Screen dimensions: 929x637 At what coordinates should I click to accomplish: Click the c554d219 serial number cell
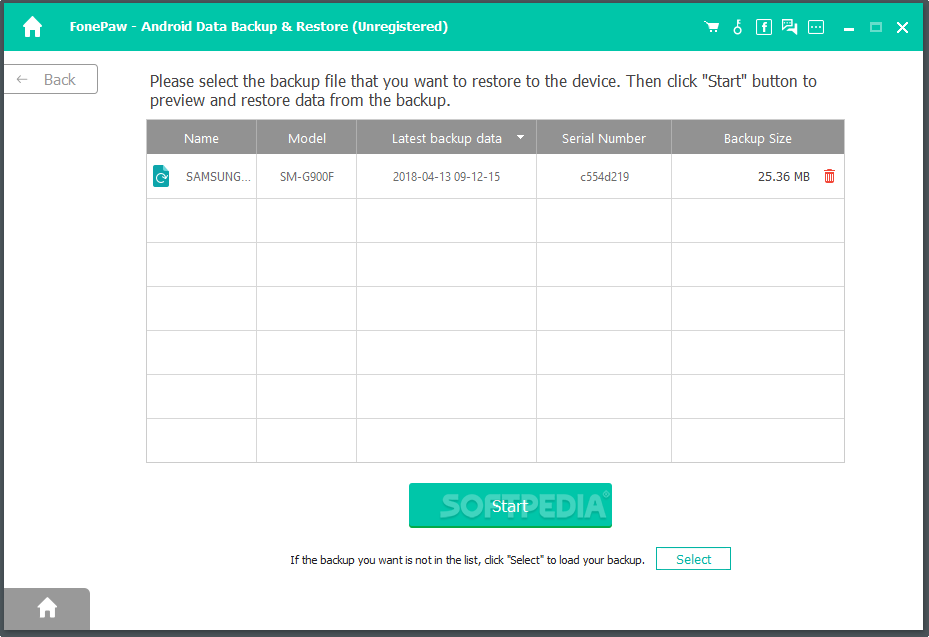coord(604,177)
